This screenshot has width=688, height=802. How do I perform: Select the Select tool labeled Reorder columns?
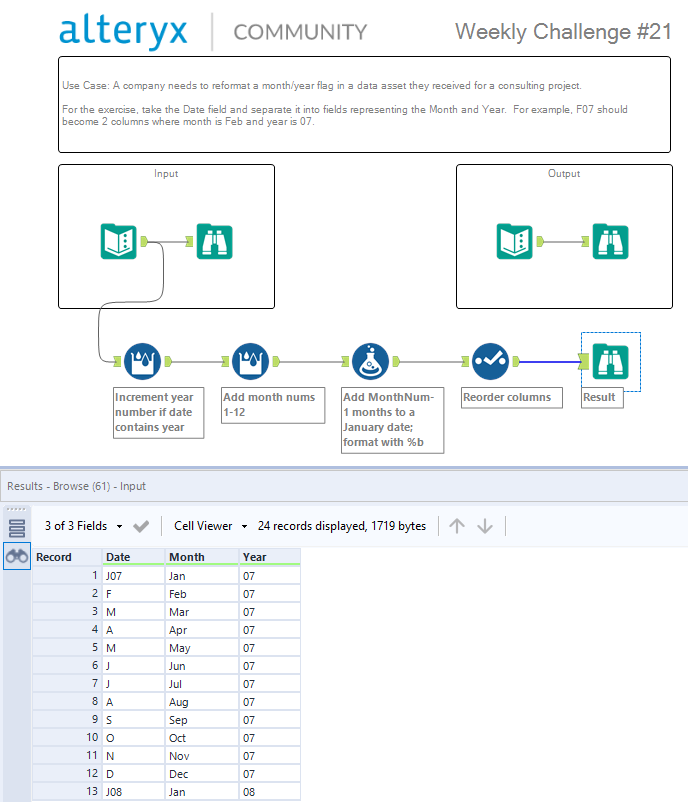[x=491, y=362]
